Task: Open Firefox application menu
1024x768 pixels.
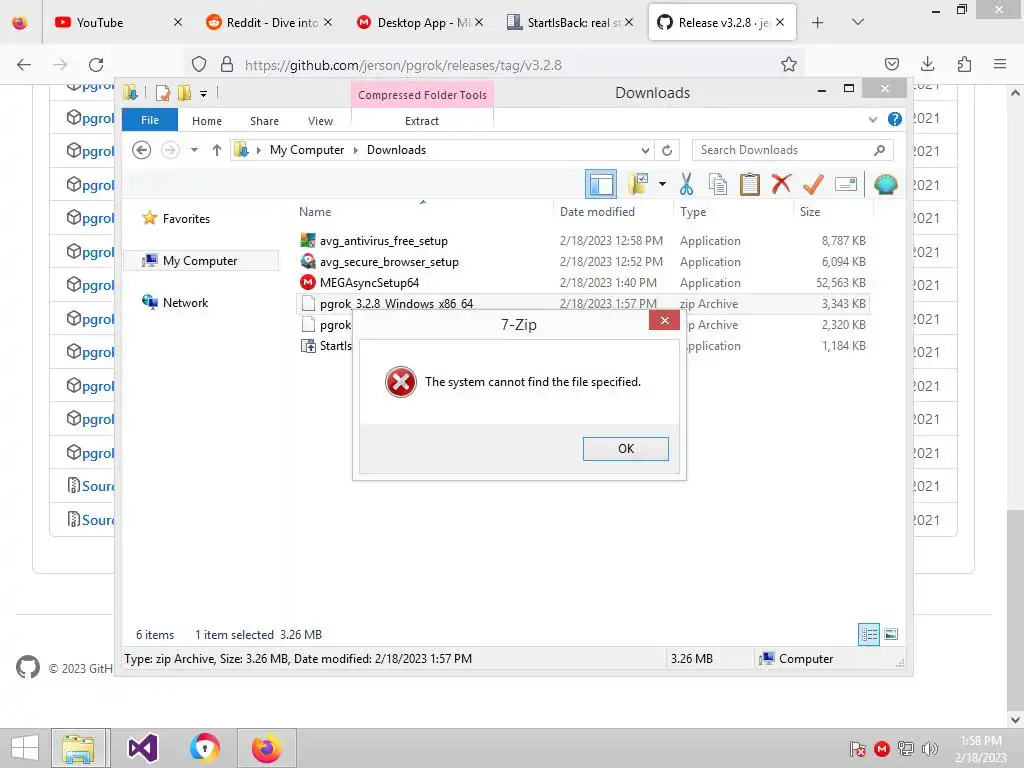Action: (999, 64)
